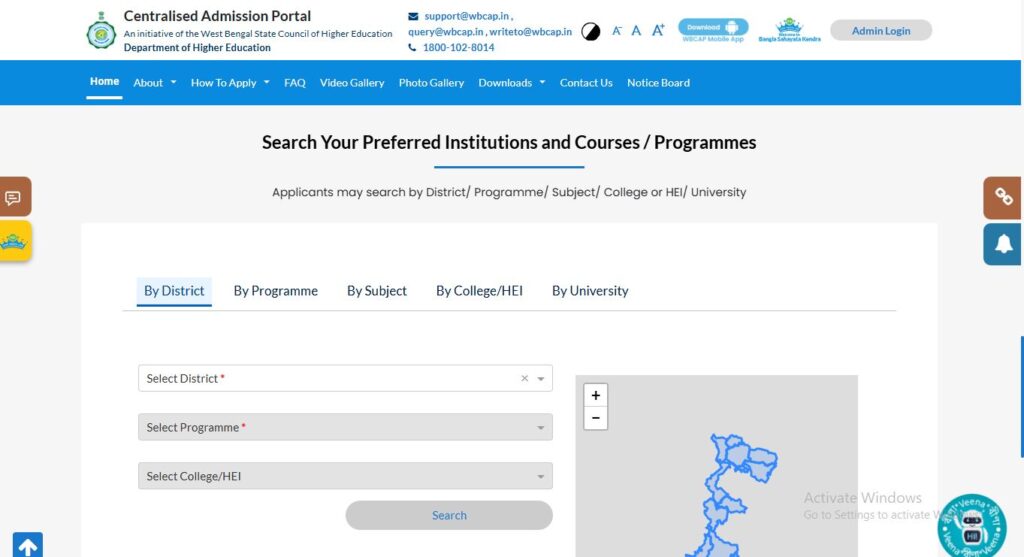1024x557 pixels.
Task: Open the Select District dropdown
Action: (345, 378)
